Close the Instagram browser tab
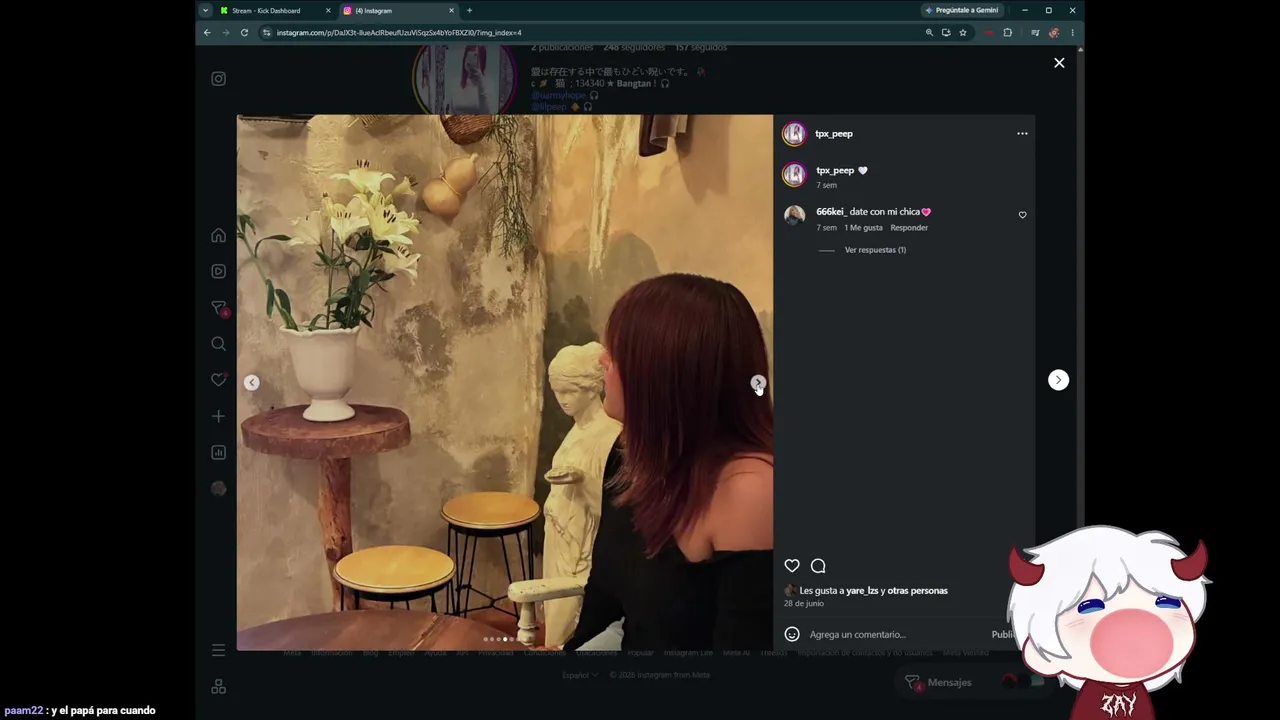The width and height of the screenshot is (1280, 720). pyautogui.click(x=451, y=11)
